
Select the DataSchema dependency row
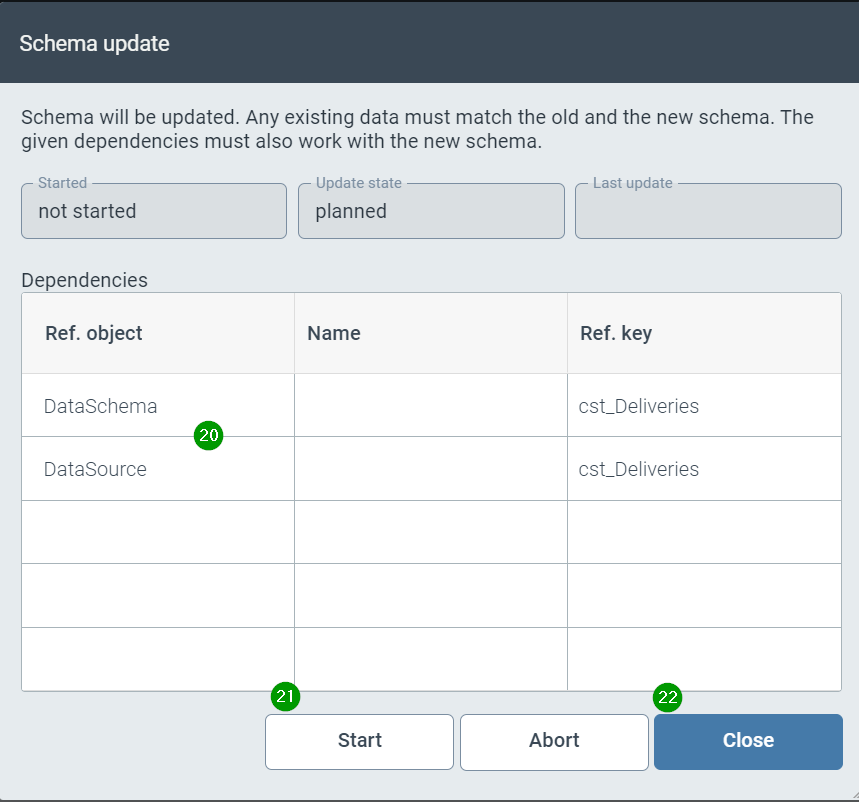tap(100, 406)
